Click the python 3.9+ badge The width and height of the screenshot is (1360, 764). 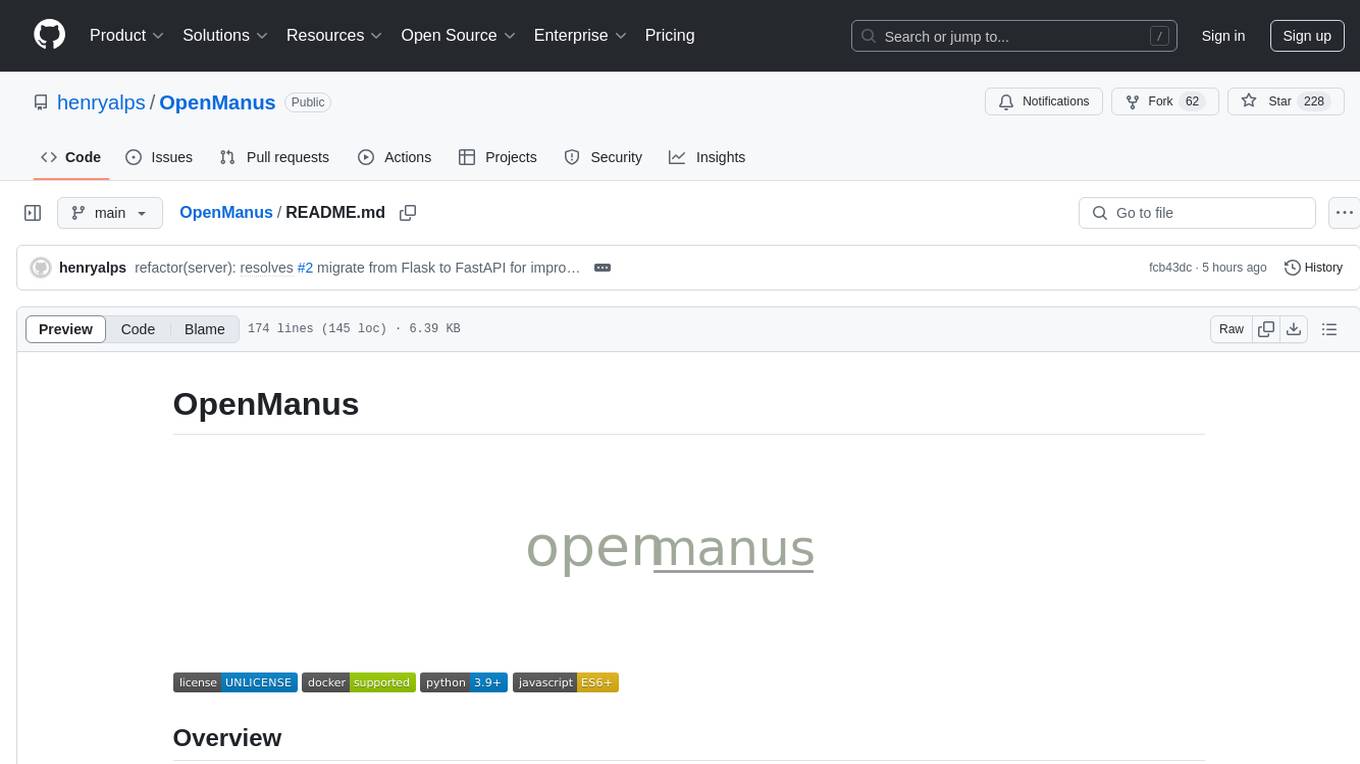464,682
